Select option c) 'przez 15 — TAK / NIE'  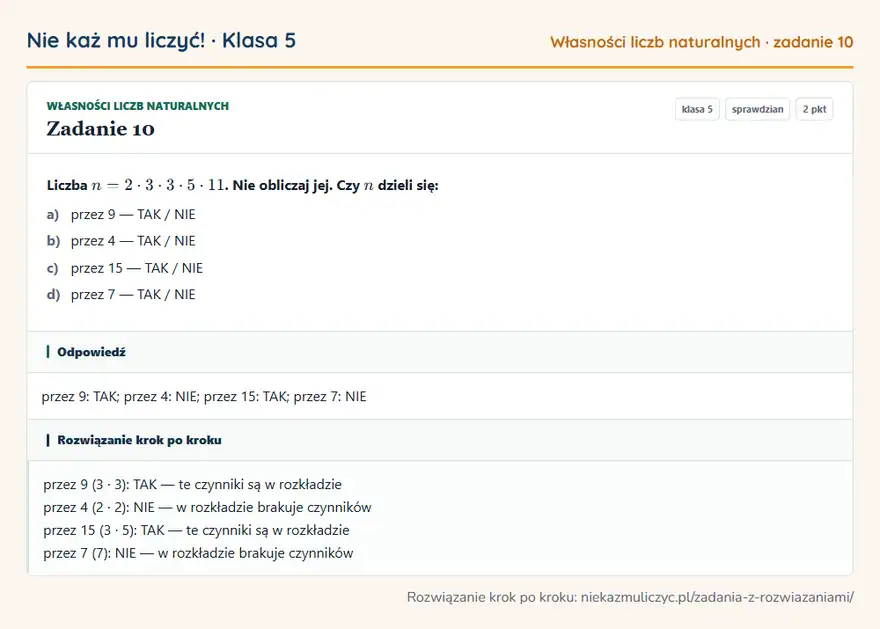125,268
